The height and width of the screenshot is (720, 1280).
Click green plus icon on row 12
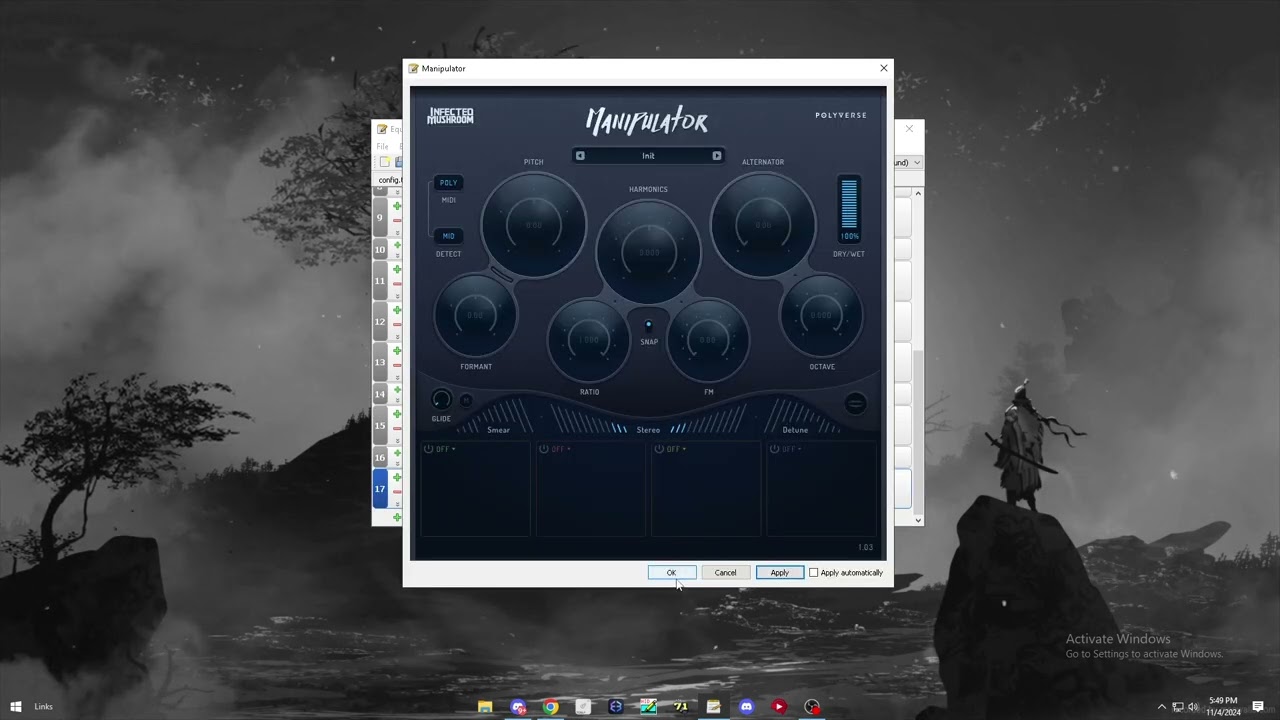coord(397,311)
